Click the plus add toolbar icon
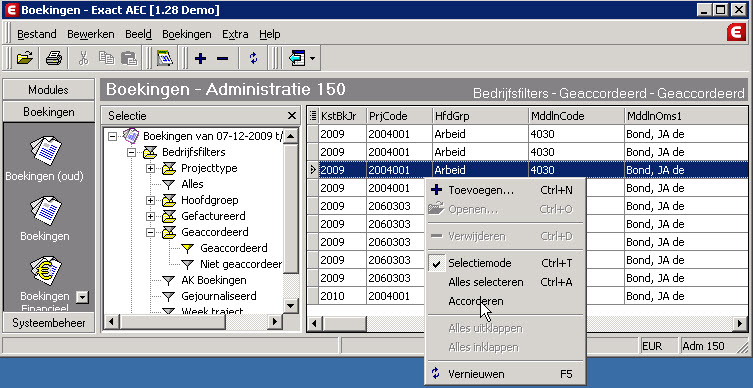 pyautogui.click(x=200, y=59)
